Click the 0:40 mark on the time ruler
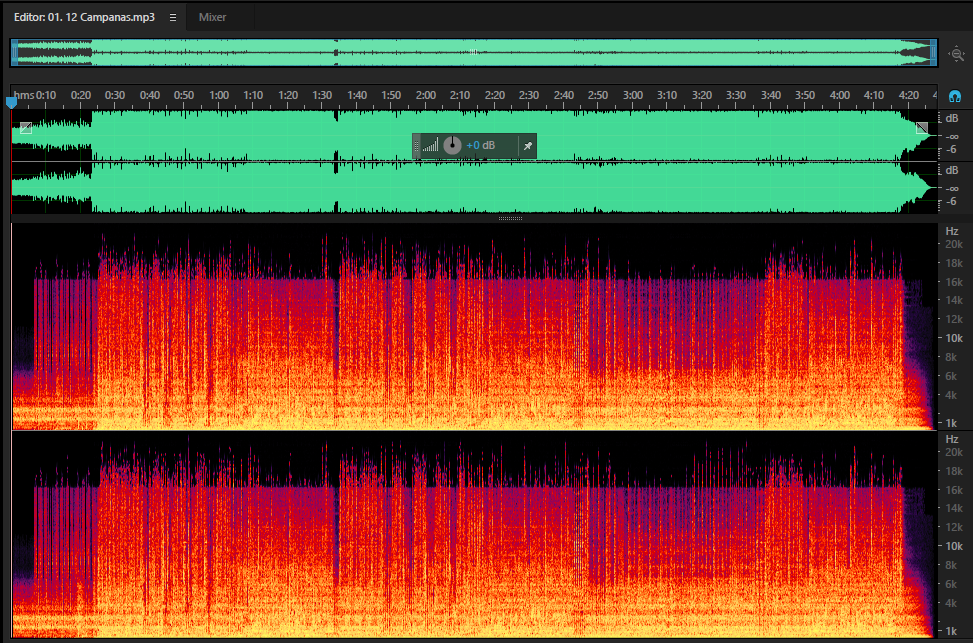This screenshot has width=973, height=643. point(150,96)
